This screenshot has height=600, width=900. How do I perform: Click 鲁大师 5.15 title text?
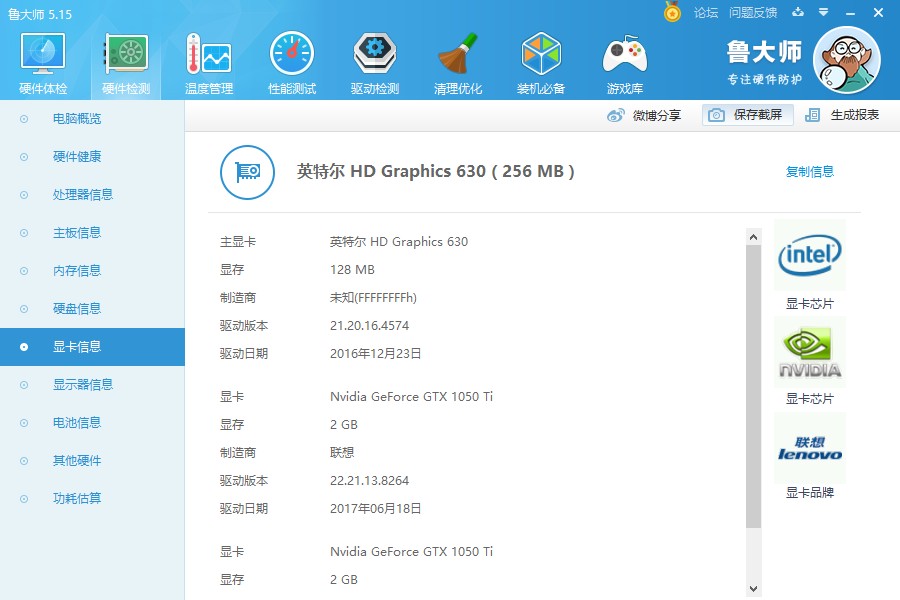[40, 14]
